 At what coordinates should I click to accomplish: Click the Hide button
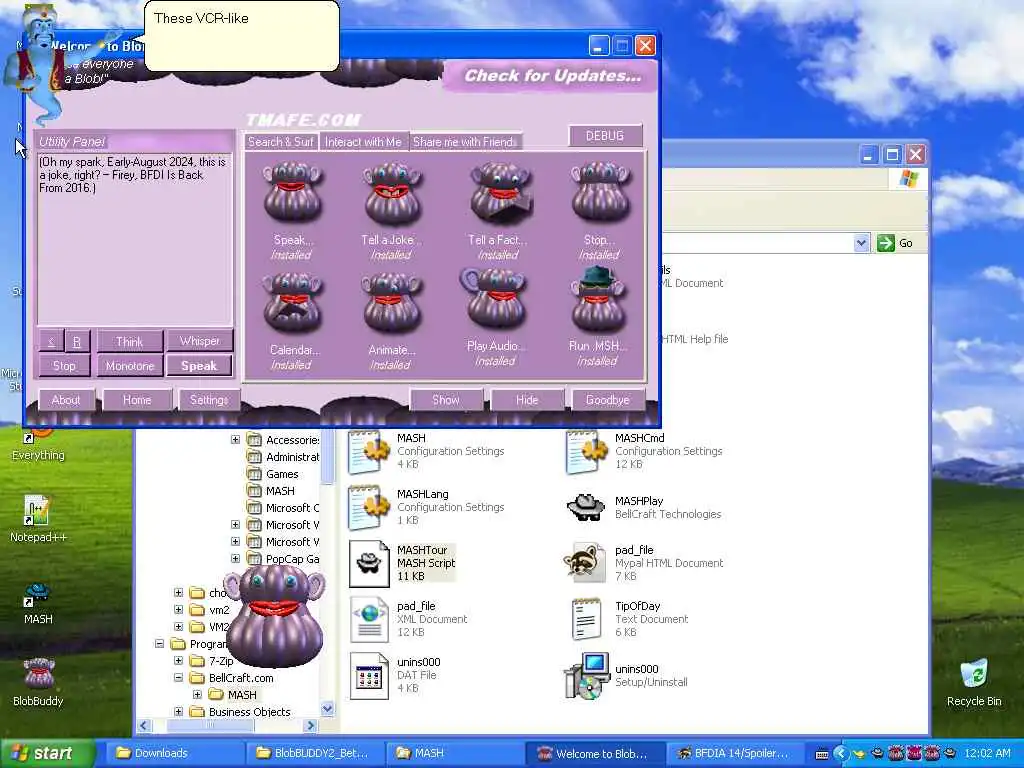coord(527,400)
